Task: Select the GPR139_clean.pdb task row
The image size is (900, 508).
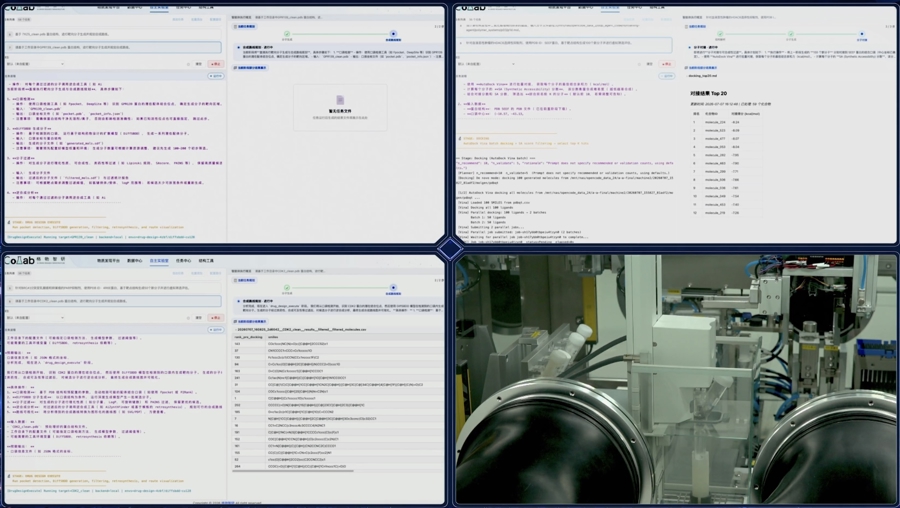Action: (x=113, y=47)
